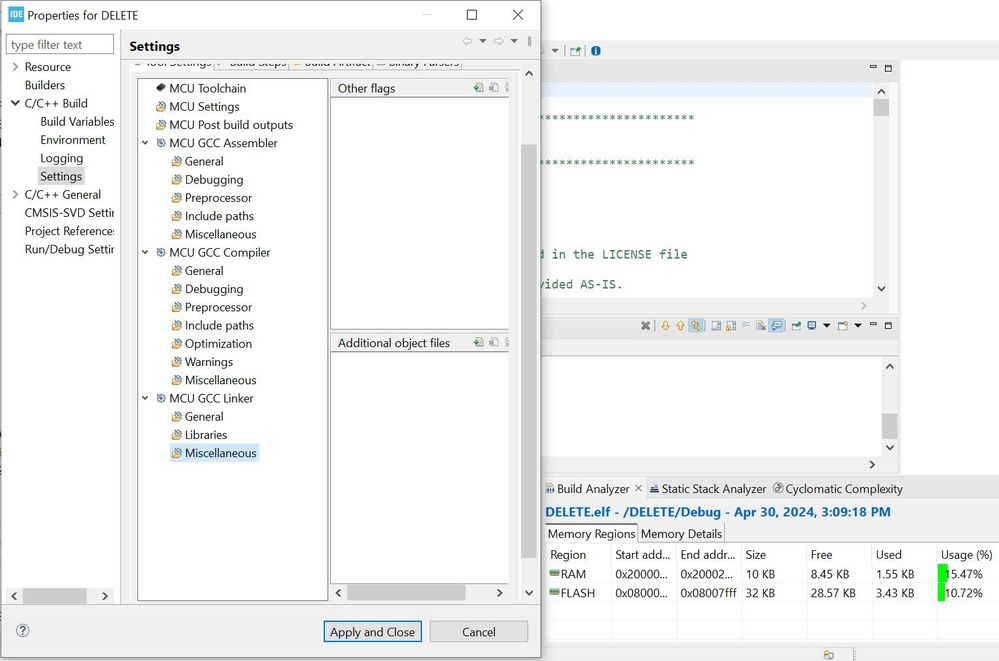This screenshot has width=999, height=661.
Task: Open the forward history dropdown arrow
Action: (514, 41)
